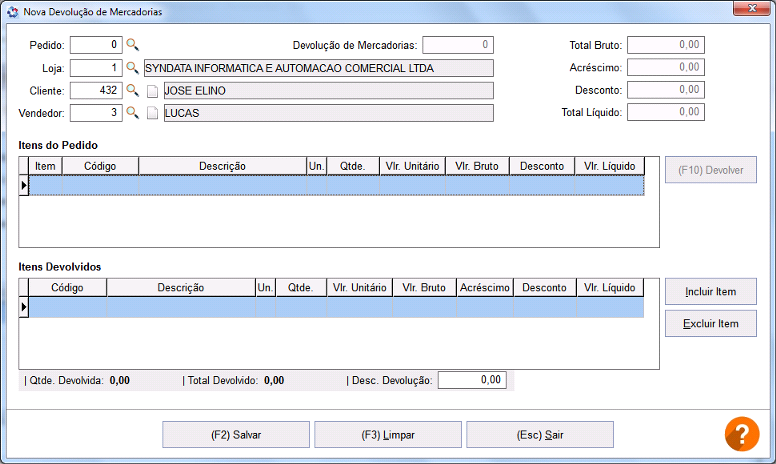Click the Desconto total field
Viewport: 776px width, 464px height.
[x=666, y=90]
